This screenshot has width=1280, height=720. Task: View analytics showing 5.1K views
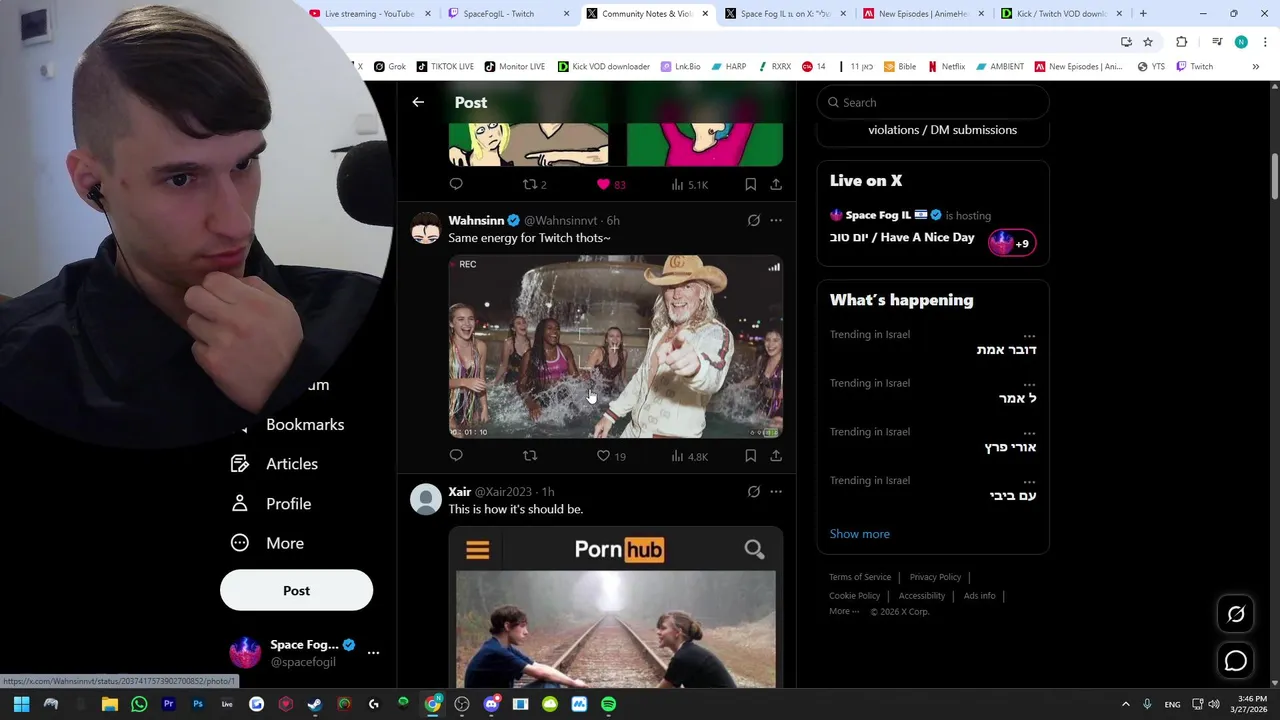[689, 185]
